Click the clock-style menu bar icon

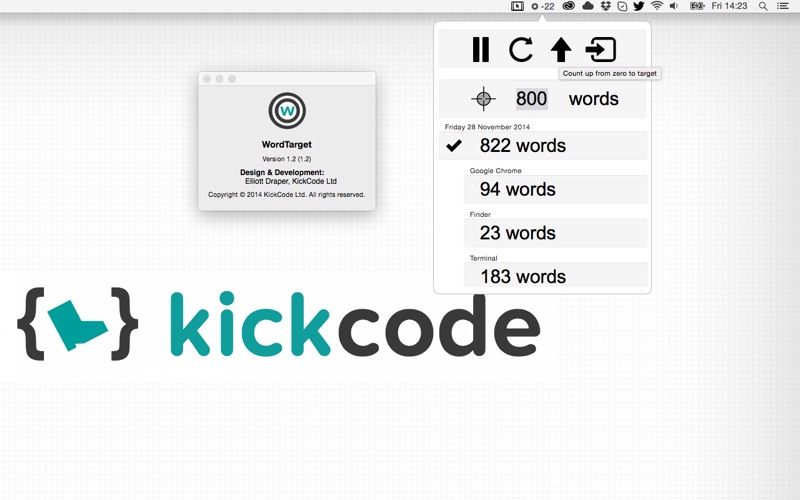coord(622,6)
